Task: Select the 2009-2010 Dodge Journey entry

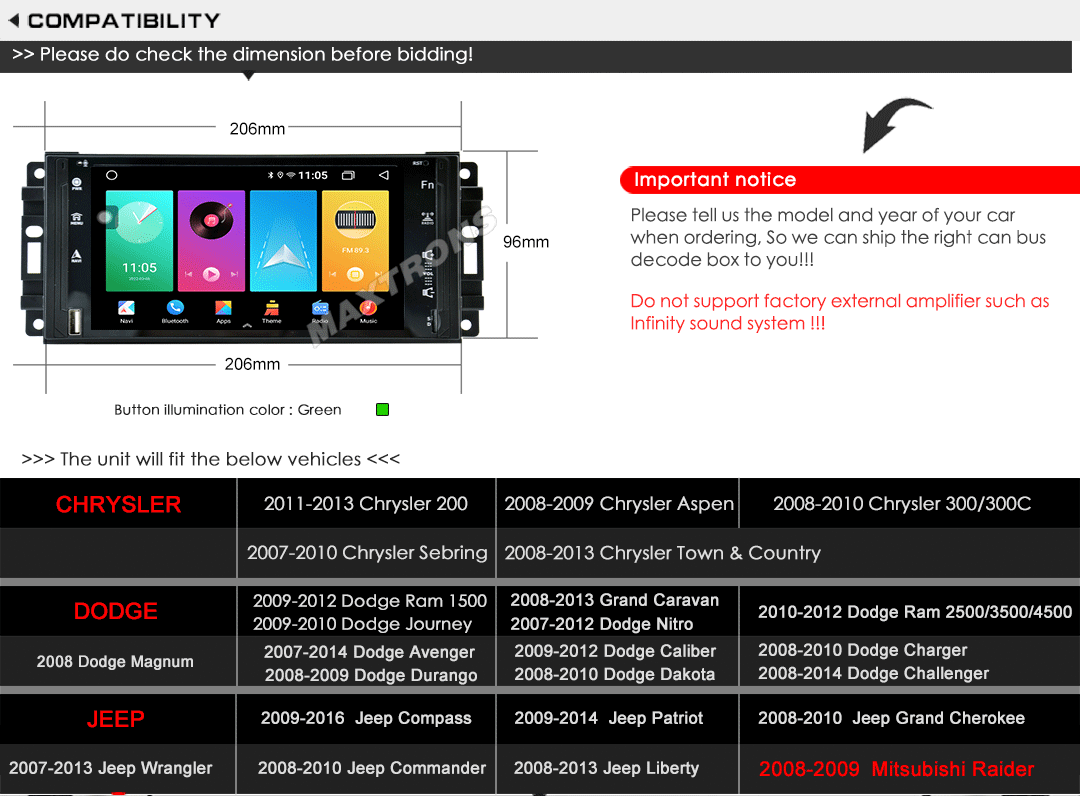Action: pyautogui.click(x=362, y=624)
